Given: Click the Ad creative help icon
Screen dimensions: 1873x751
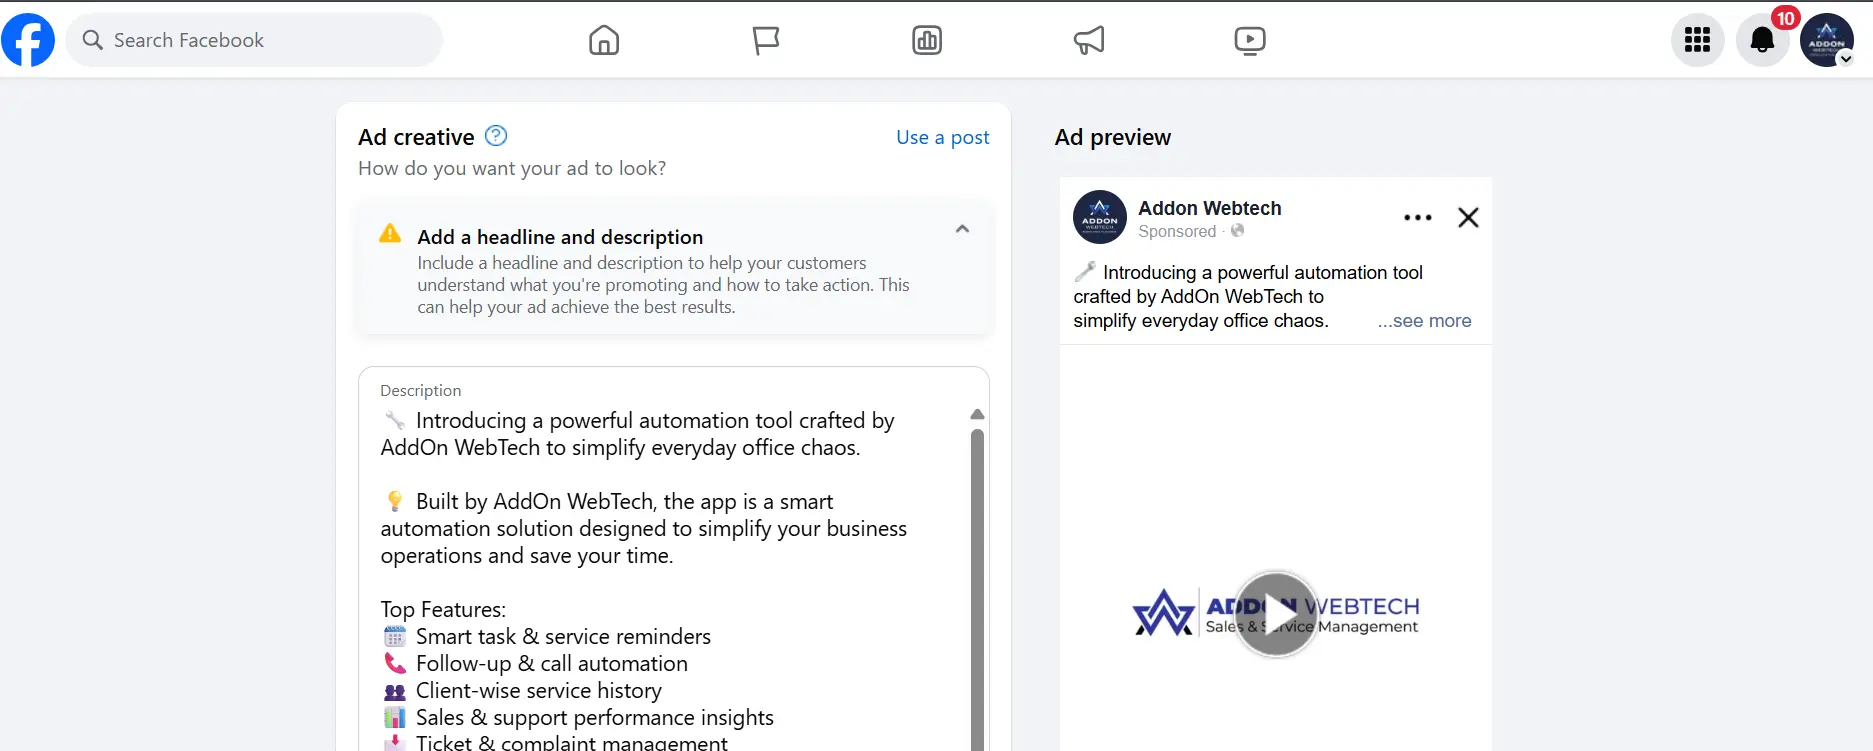Looking at the screenshot, I should [496, 136].
